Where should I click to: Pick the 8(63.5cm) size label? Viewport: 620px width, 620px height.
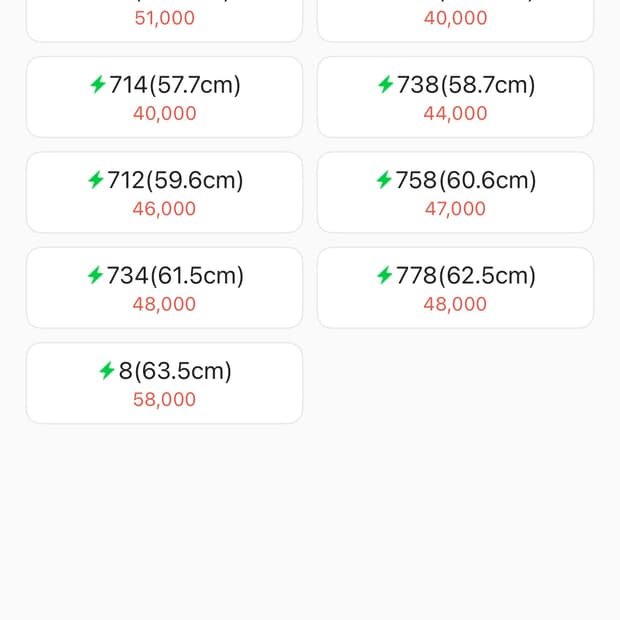point(175,371)
